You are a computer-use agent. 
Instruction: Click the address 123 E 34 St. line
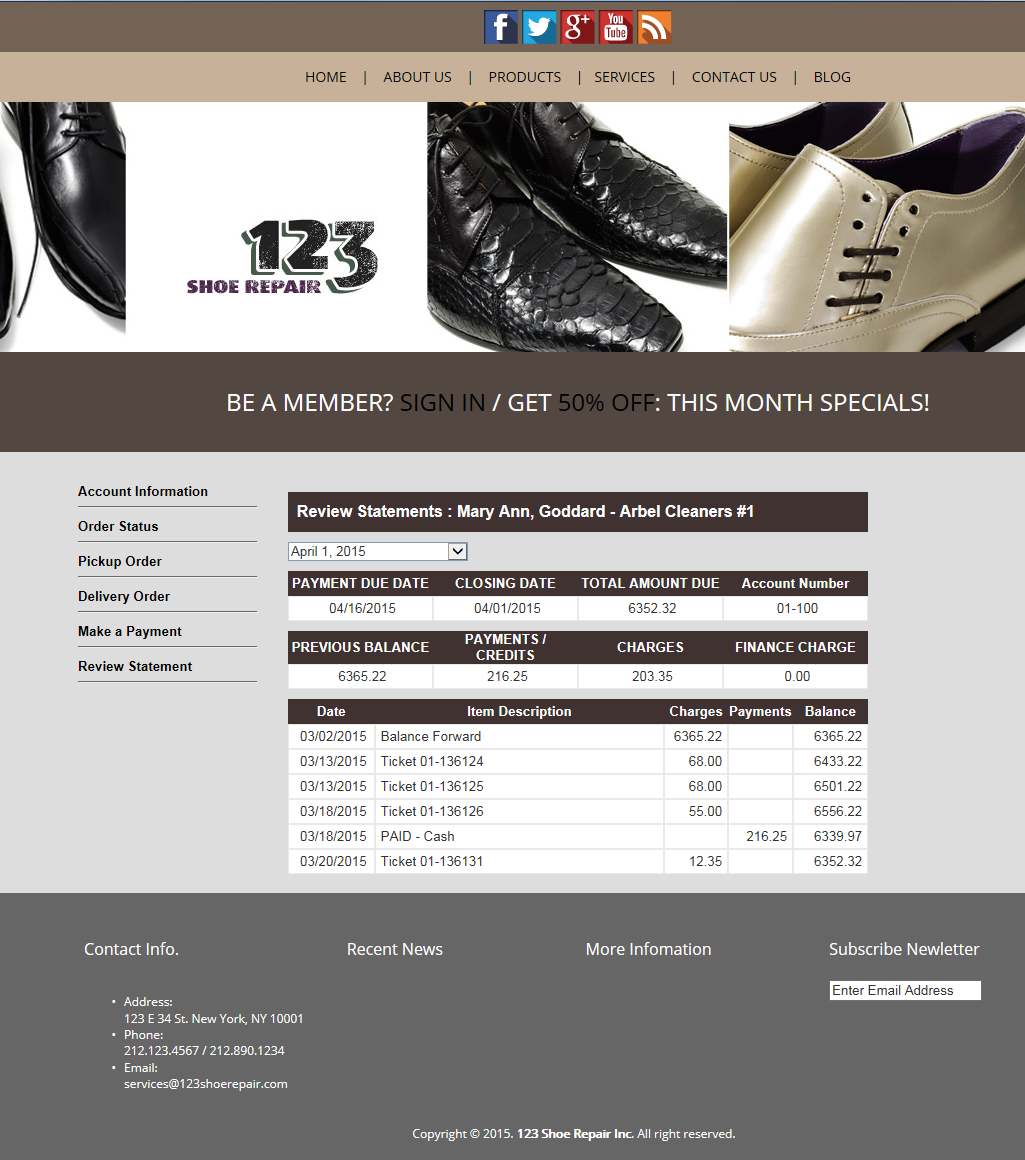pos(214,1019)
